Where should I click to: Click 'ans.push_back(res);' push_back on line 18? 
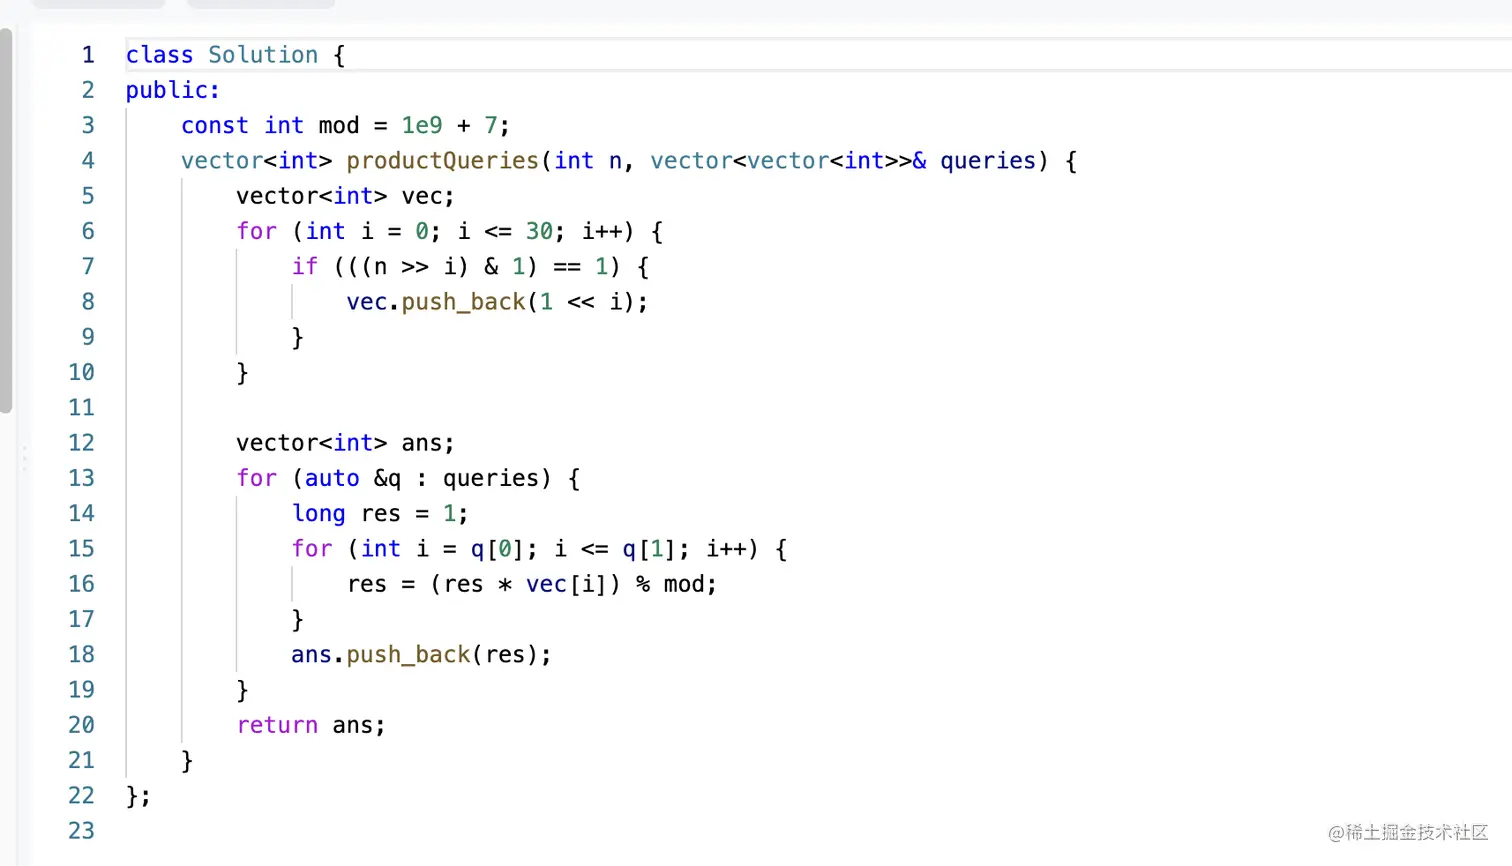point(408,655)
